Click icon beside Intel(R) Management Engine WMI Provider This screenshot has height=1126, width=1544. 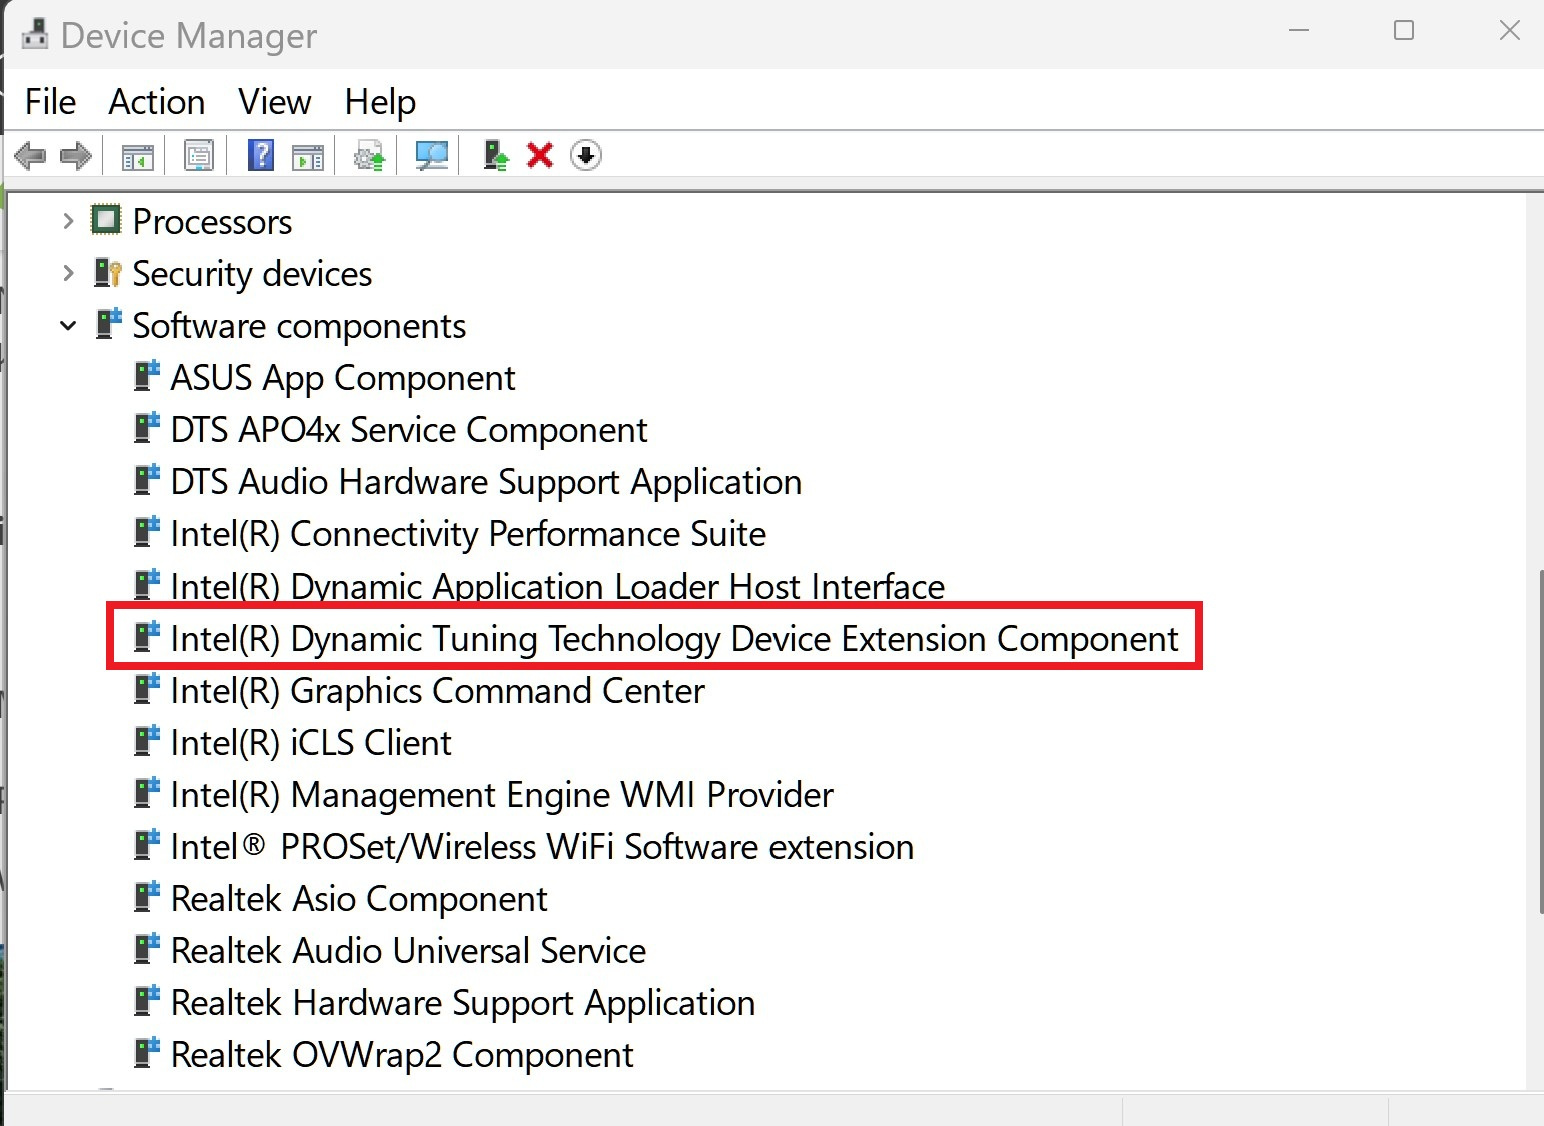pyautogui.click(x=147, y=793)
